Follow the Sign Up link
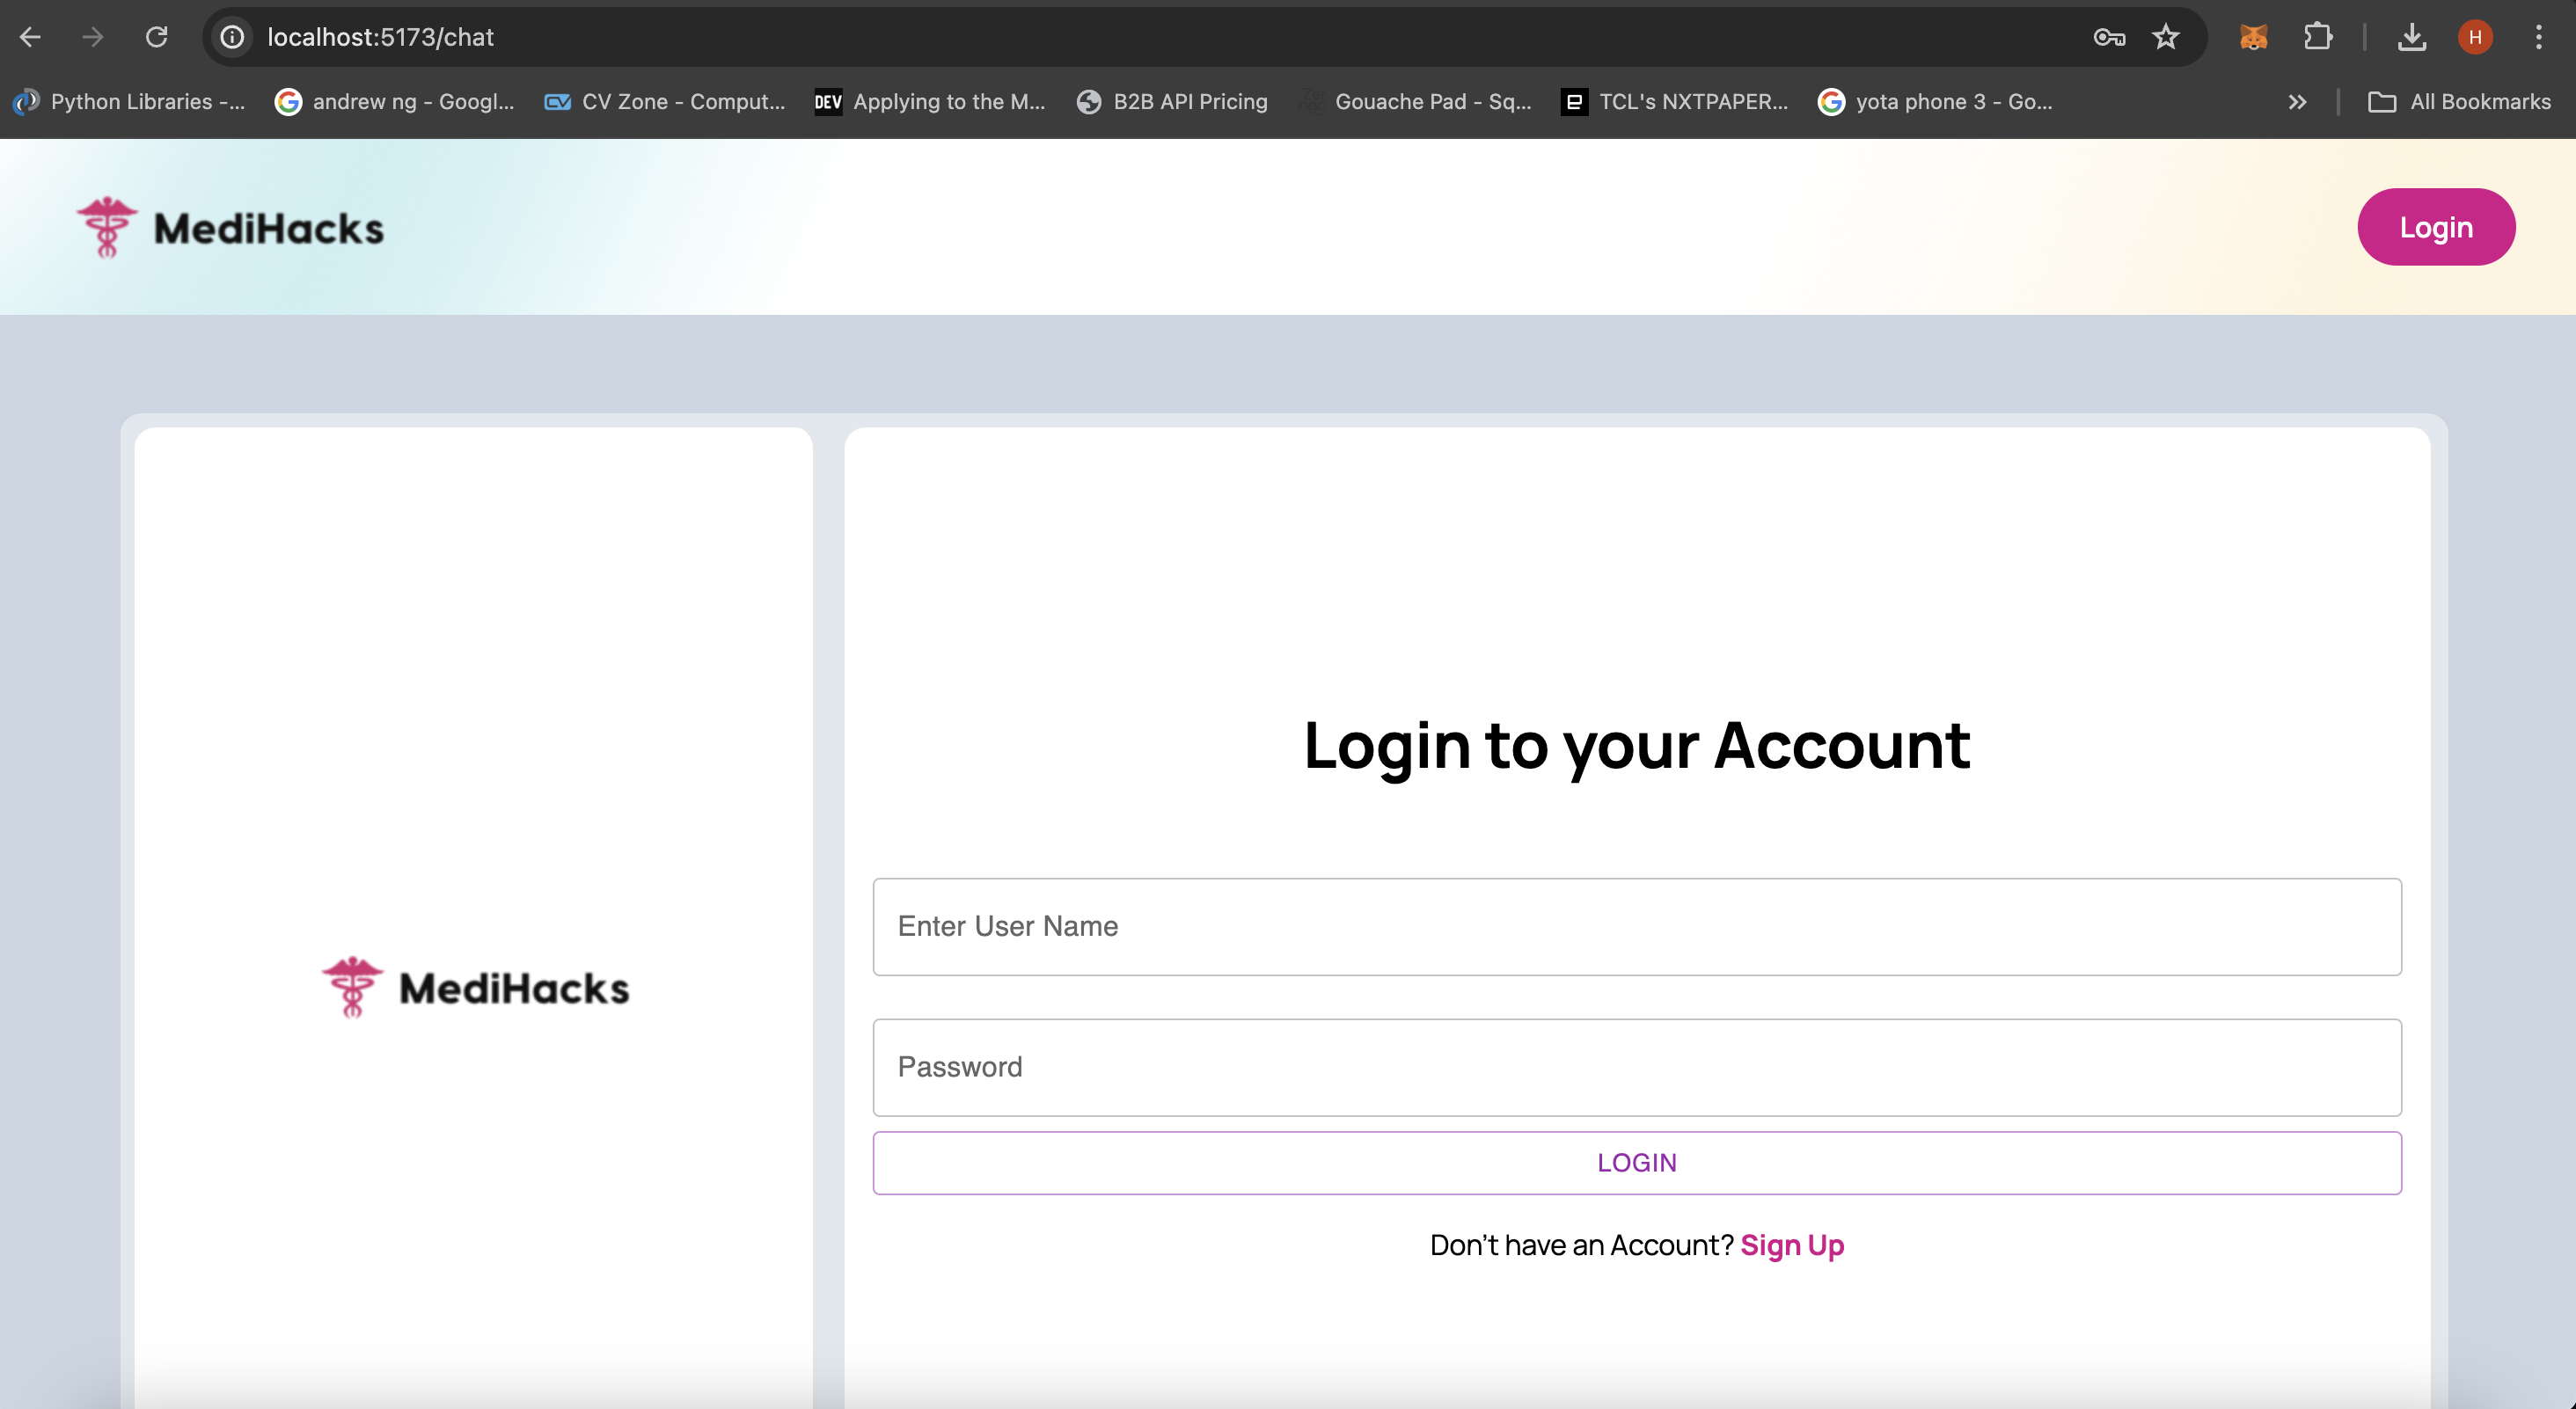Screen dimensions: 2576x1409 click(x=1792, y=1245)
